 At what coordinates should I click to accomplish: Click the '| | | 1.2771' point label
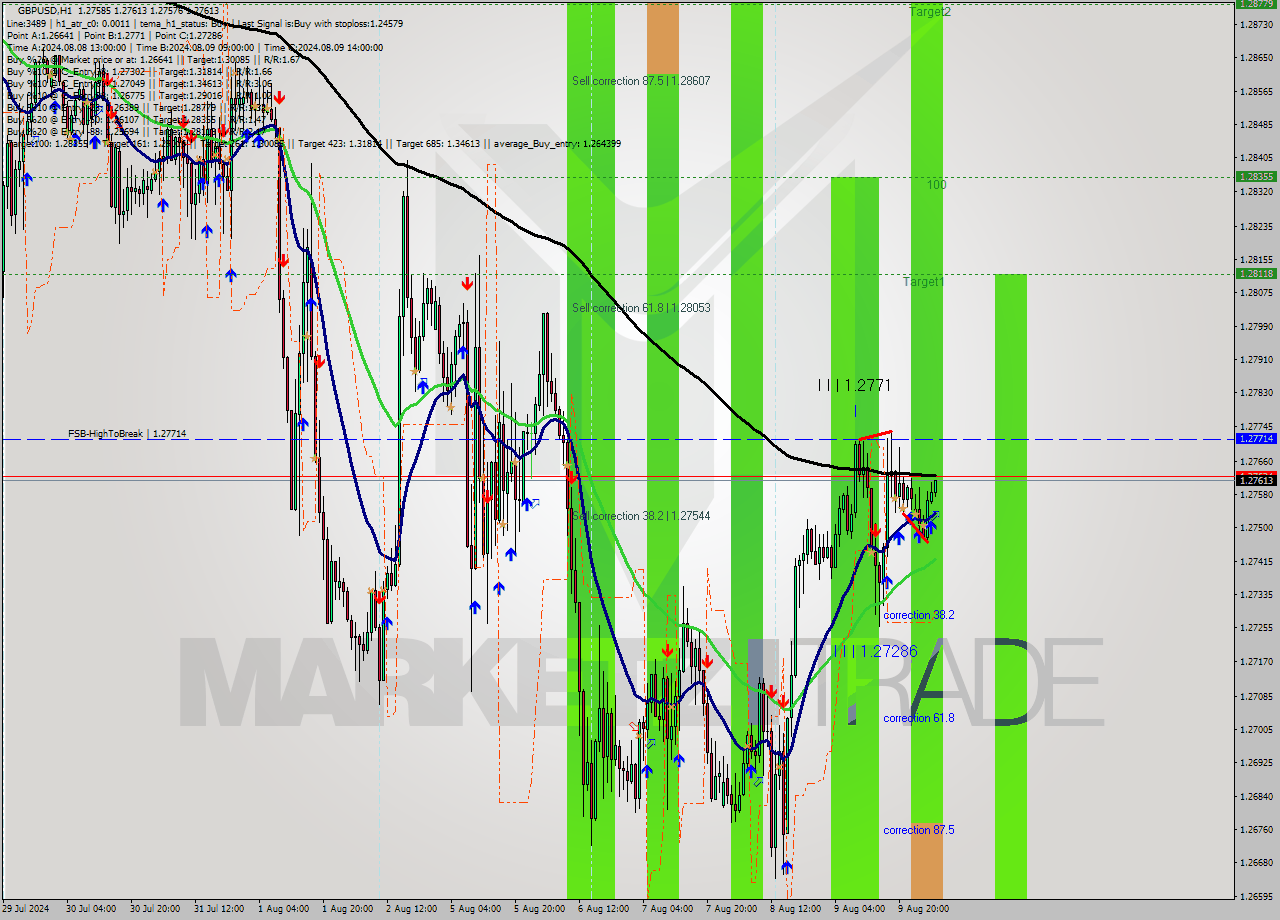[x=854, y=385]
